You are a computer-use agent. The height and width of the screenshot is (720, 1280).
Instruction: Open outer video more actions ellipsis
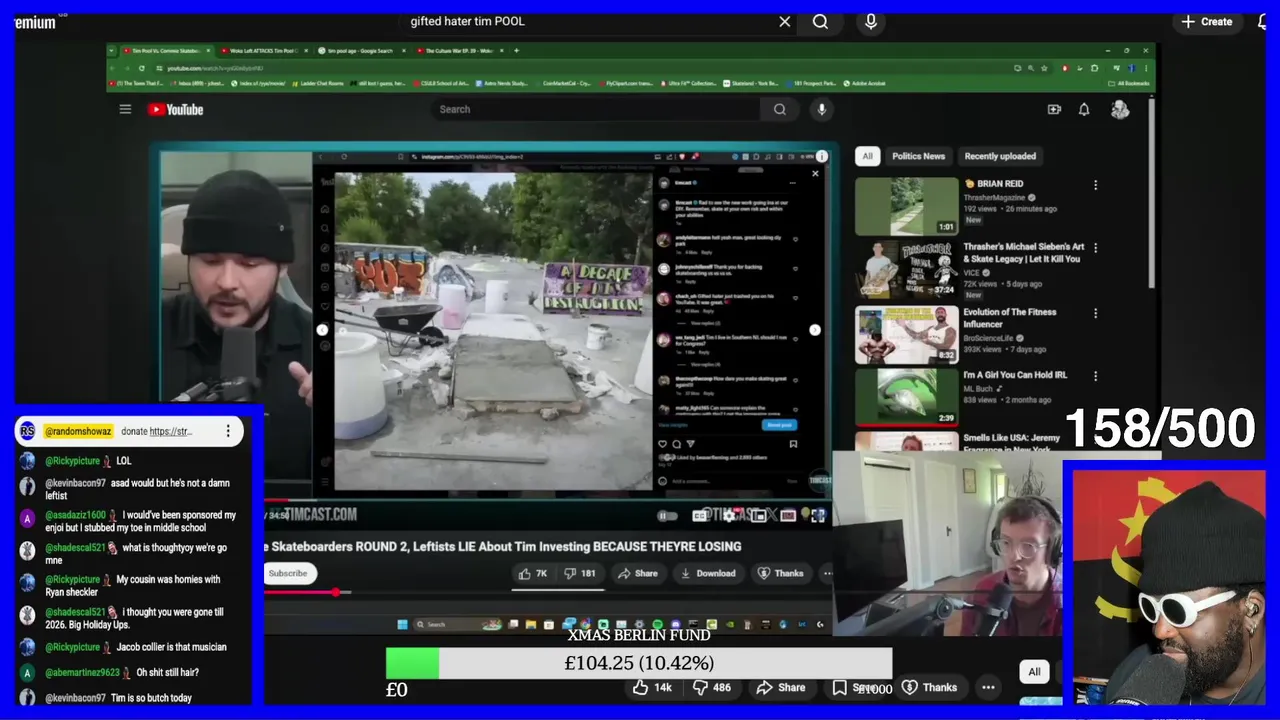click(x=988, y=687)
